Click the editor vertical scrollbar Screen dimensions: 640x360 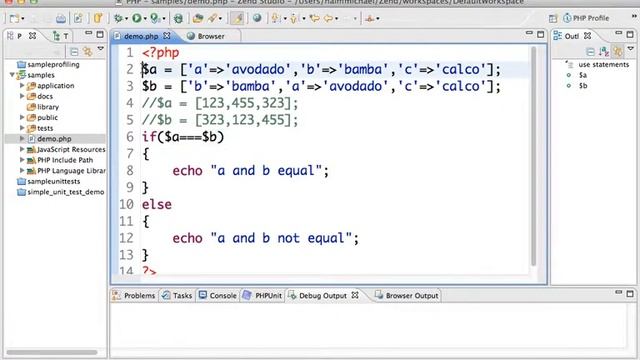click(534, 157)
